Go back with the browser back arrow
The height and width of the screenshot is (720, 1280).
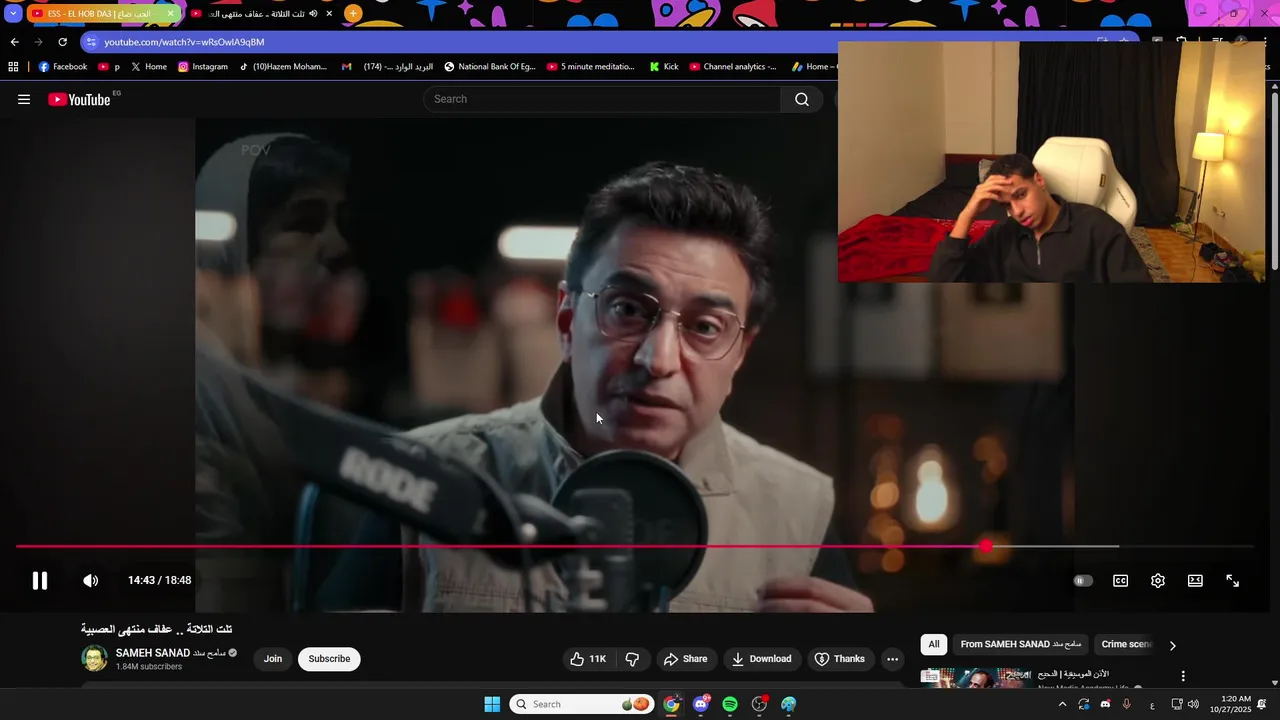[14, 42]
